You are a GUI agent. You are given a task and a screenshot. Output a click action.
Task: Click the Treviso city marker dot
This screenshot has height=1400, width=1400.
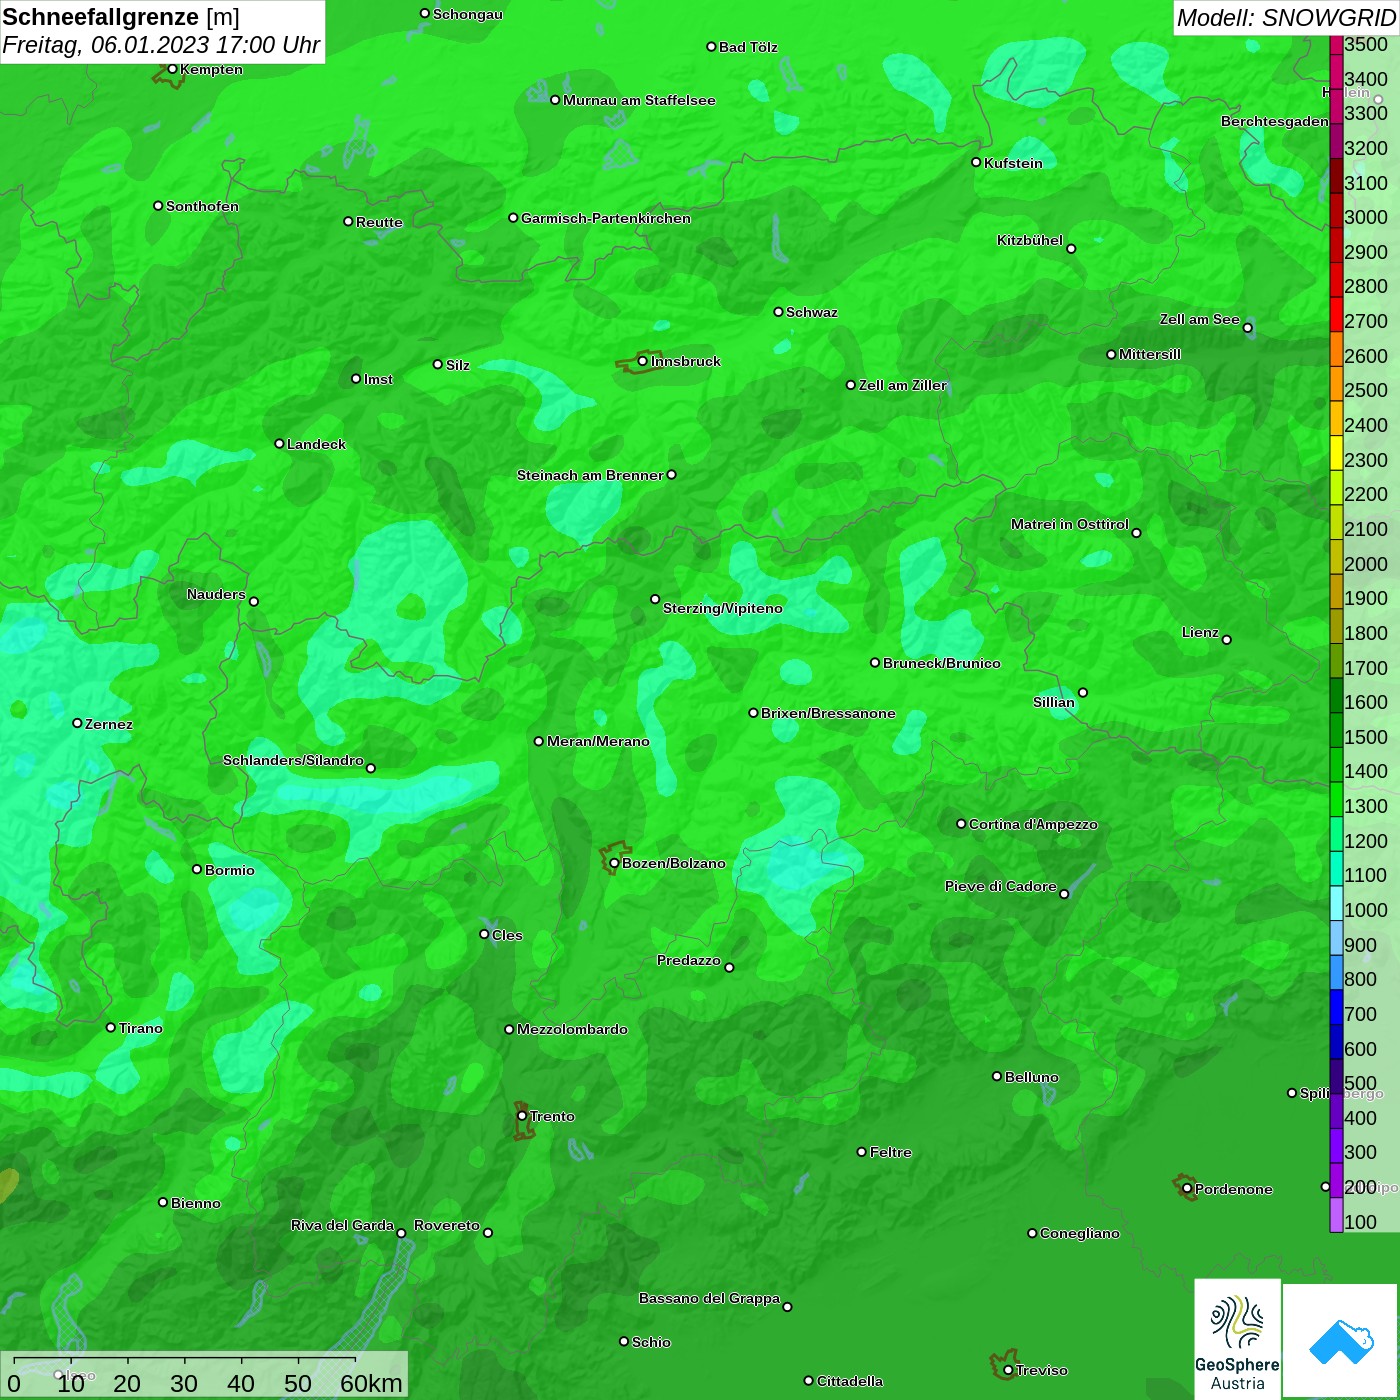[1008, 1370]
